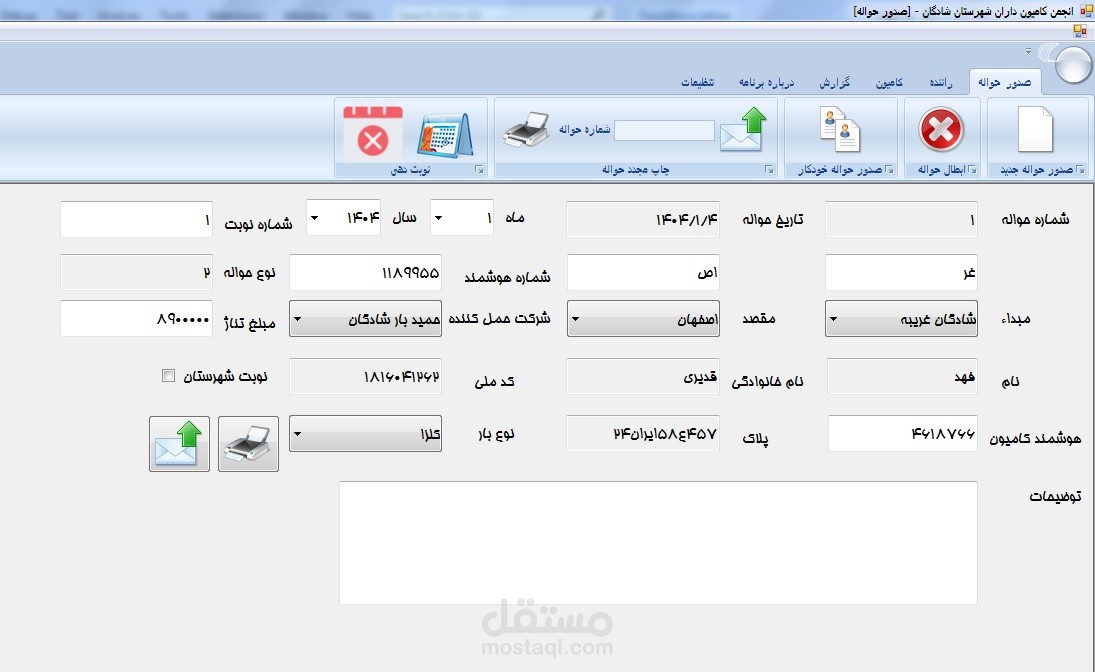The height and width of the screenshot is (672, 1095).
Task: Open the شرکت حمل کننده dropdown
Action: click(365, 319)
